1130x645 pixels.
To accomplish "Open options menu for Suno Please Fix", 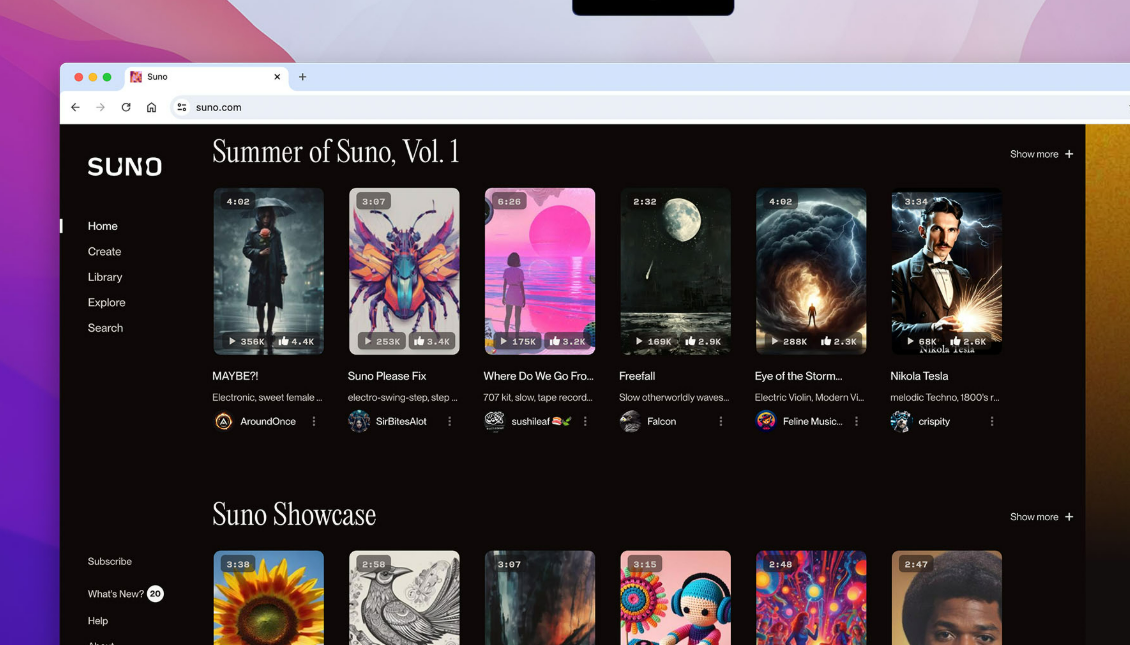I will point(450,422).
